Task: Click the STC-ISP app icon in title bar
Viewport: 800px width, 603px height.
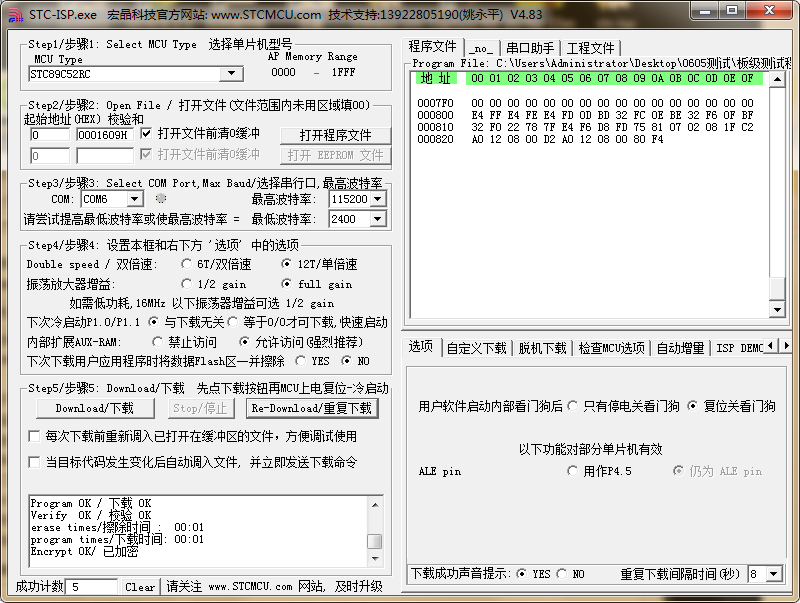Action: click(x=15, y=15)
